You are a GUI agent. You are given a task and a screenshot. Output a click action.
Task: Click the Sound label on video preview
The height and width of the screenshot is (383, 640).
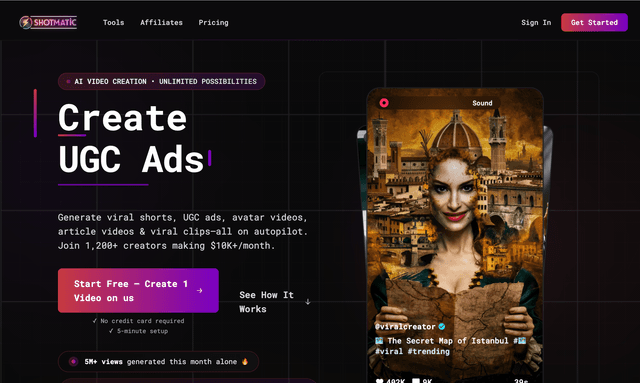coord(482,103)
